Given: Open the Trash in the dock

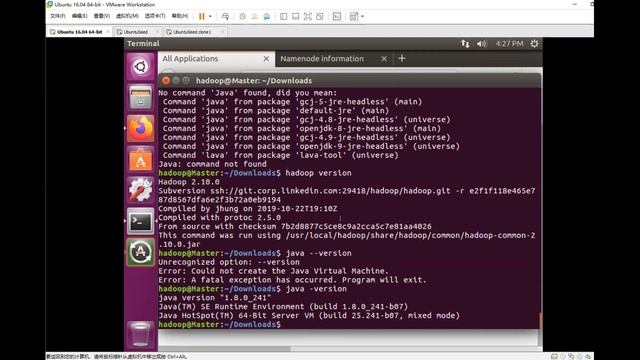Looking at the screenshot, I should pyautogui.click(x=140, y=334).
